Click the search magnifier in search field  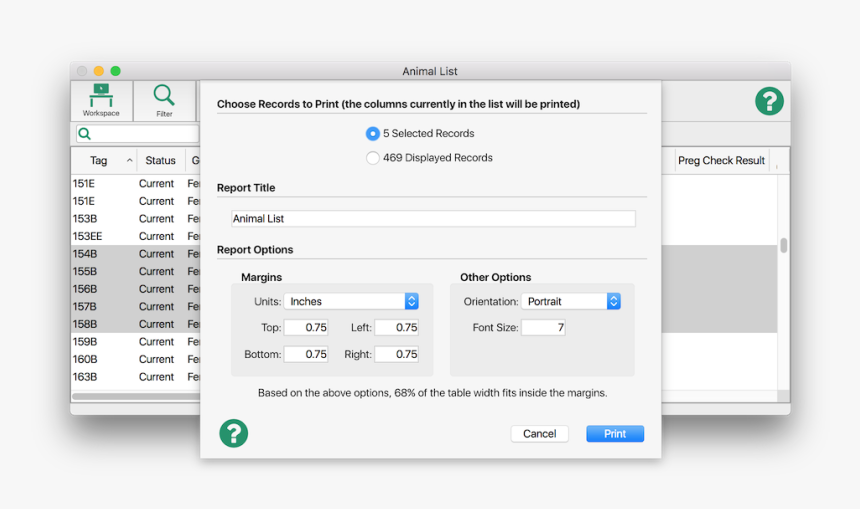[x=85, y=133]
